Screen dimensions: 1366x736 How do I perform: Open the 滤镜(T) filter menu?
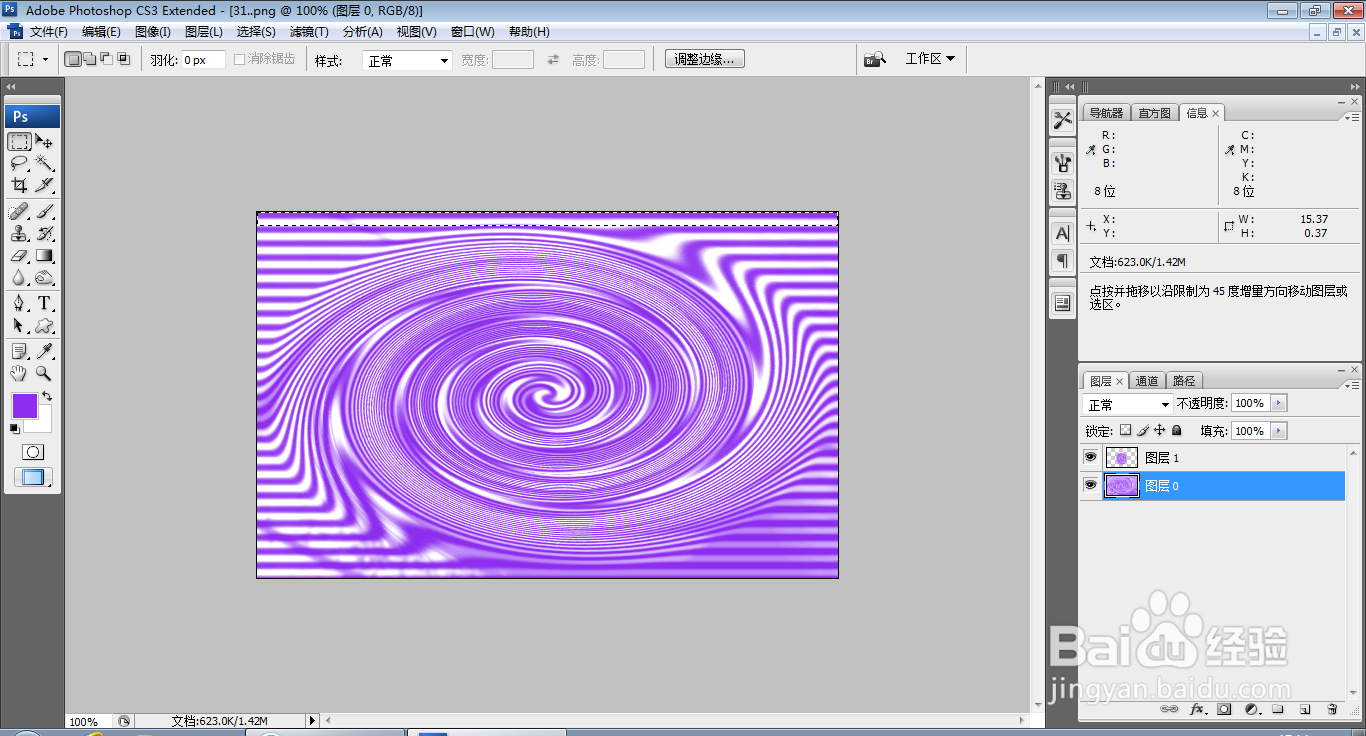pos(309,32)
